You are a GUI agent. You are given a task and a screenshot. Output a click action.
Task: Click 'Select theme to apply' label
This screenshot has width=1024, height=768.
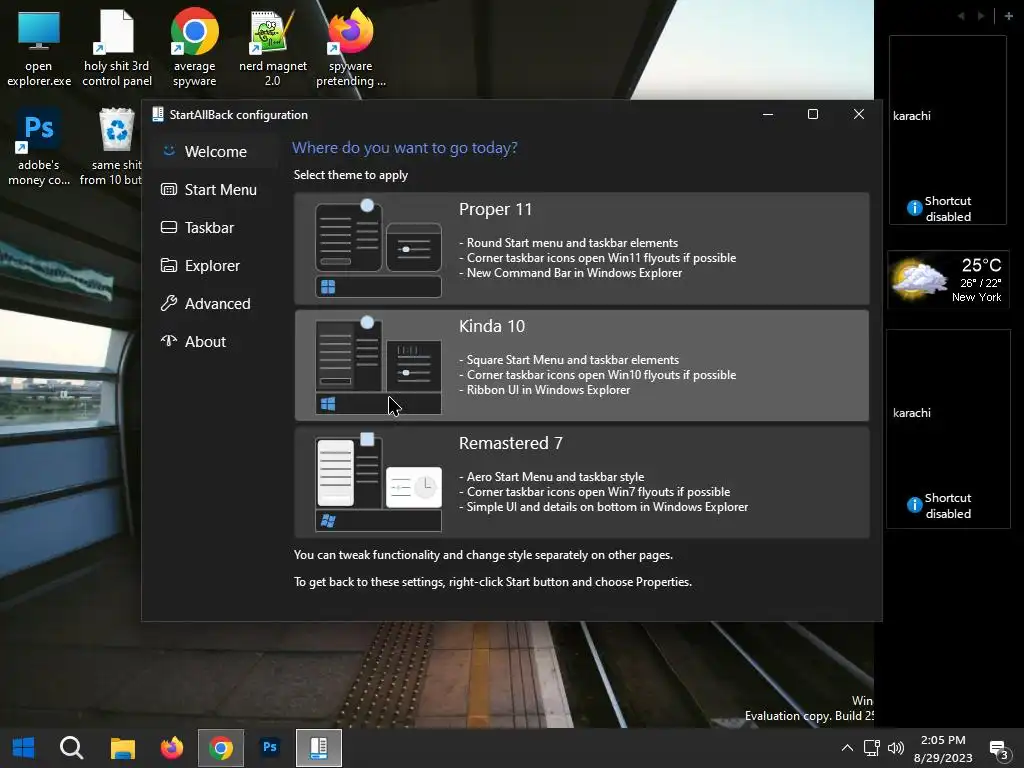pyautogui.click(x=351, y=174)
